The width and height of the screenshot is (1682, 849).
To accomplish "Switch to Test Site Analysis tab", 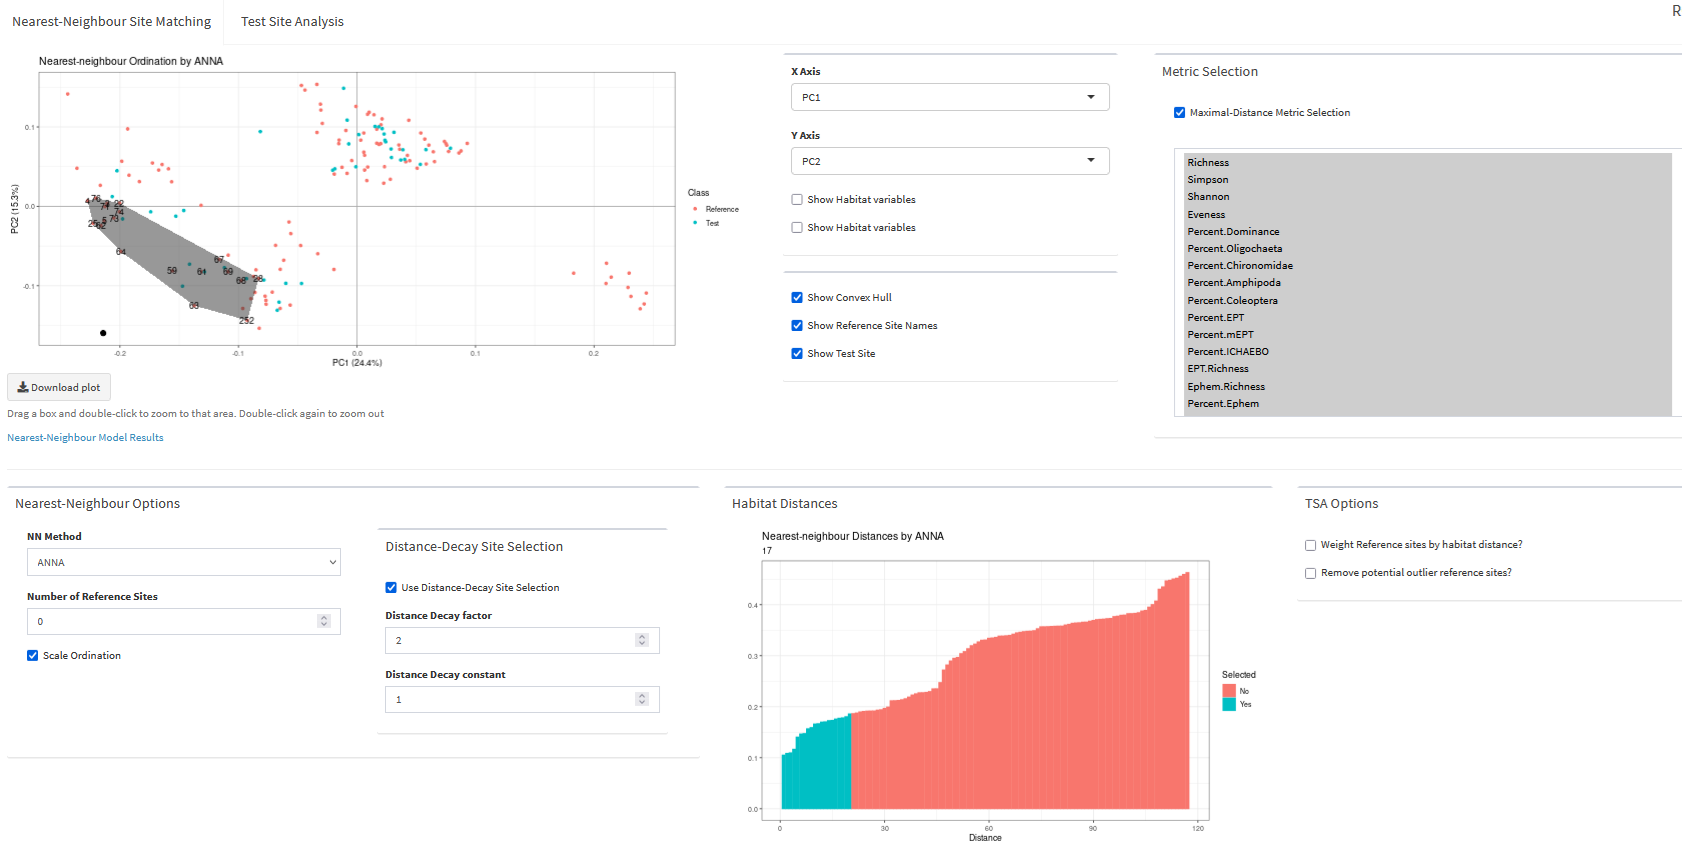I will point(292,22).
